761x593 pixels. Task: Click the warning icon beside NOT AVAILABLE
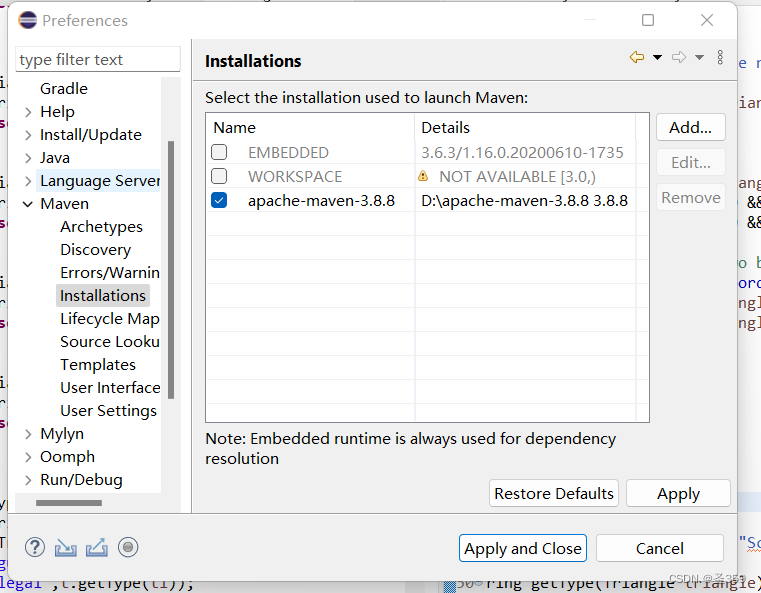(x=423, y=176)
